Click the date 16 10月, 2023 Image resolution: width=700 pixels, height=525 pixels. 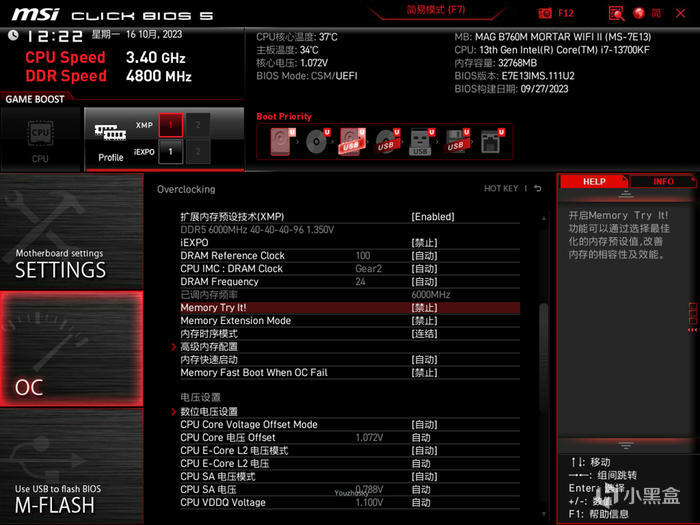pos(154,34)
